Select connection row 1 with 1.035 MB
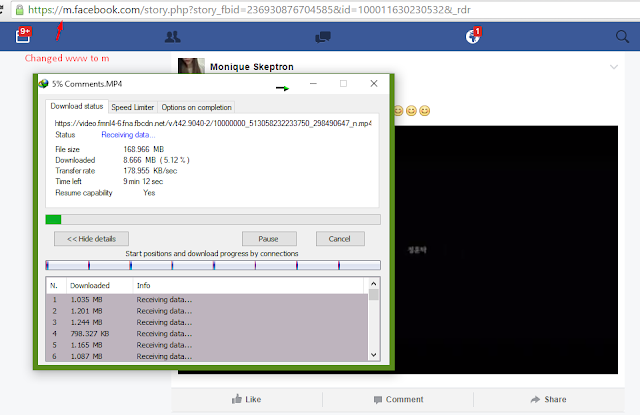This screenshot has width=640, height=415. [x=207, y=300]
